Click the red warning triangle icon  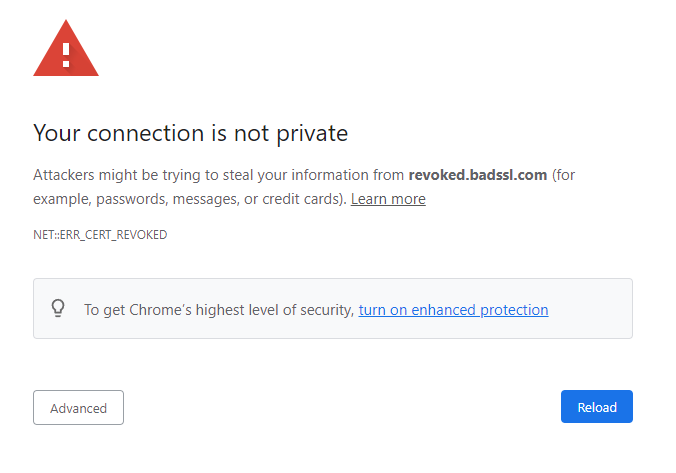66,48
